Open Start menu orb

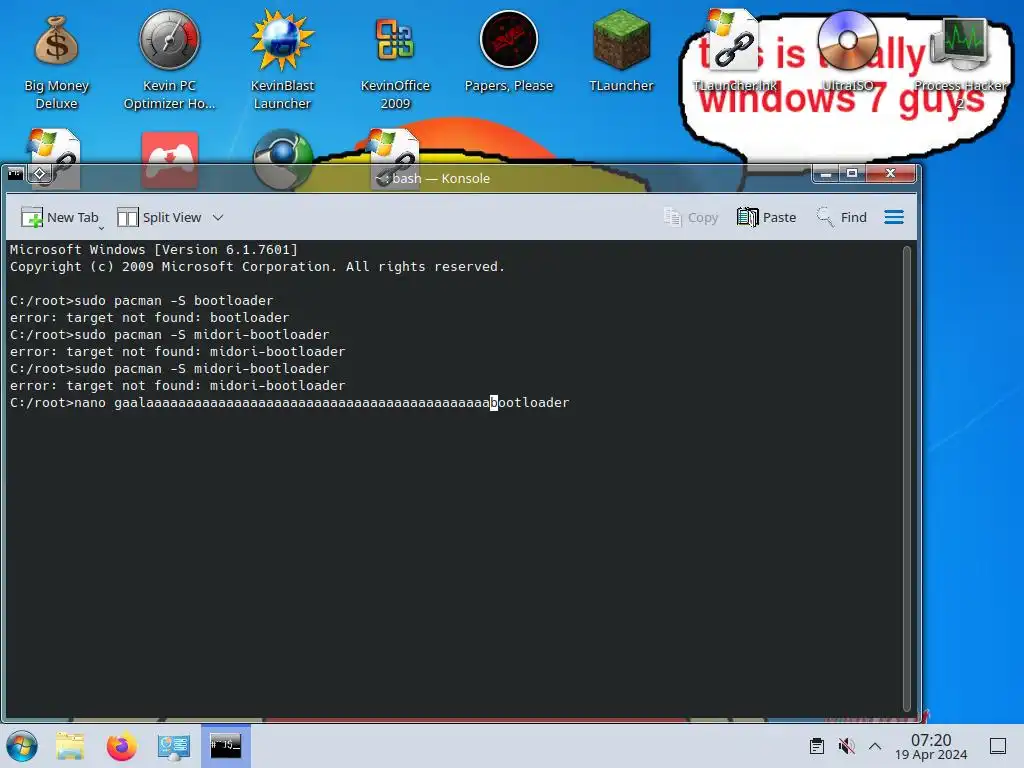tap(22, 746)
